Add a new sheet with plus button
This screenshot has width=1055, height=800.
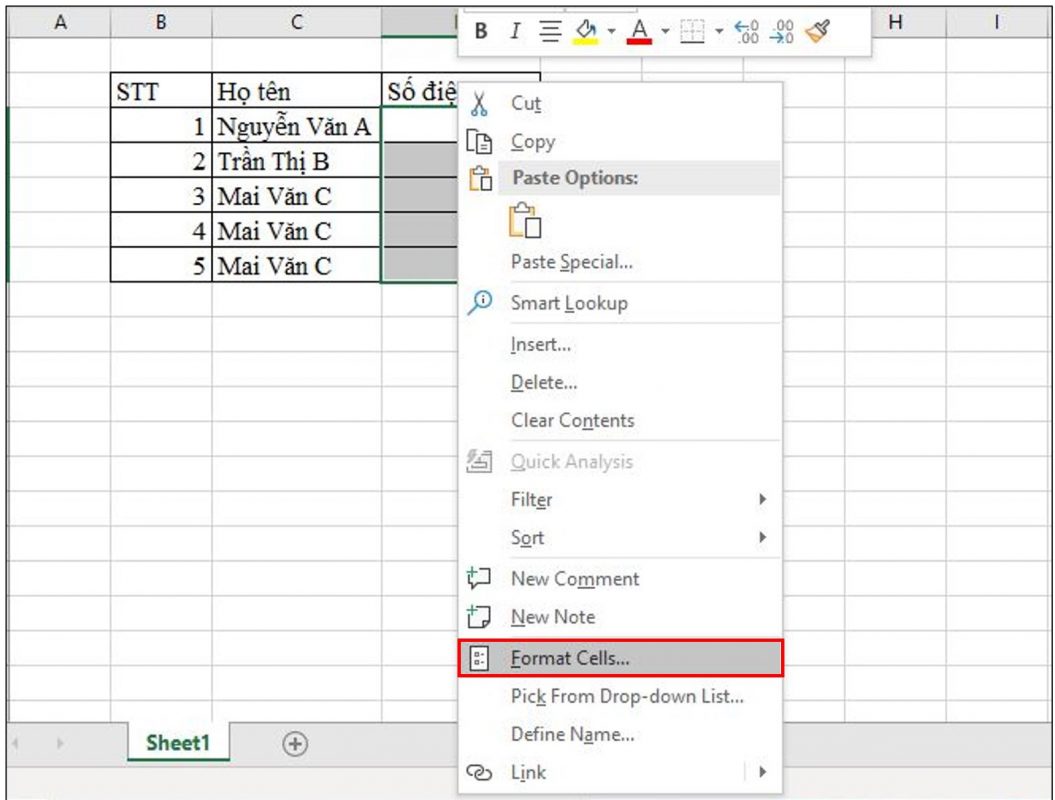tap(295, 743)
